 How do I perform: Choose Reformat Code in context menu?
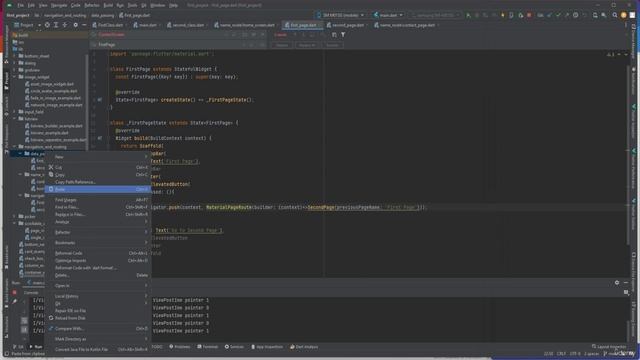coord(98,253)
